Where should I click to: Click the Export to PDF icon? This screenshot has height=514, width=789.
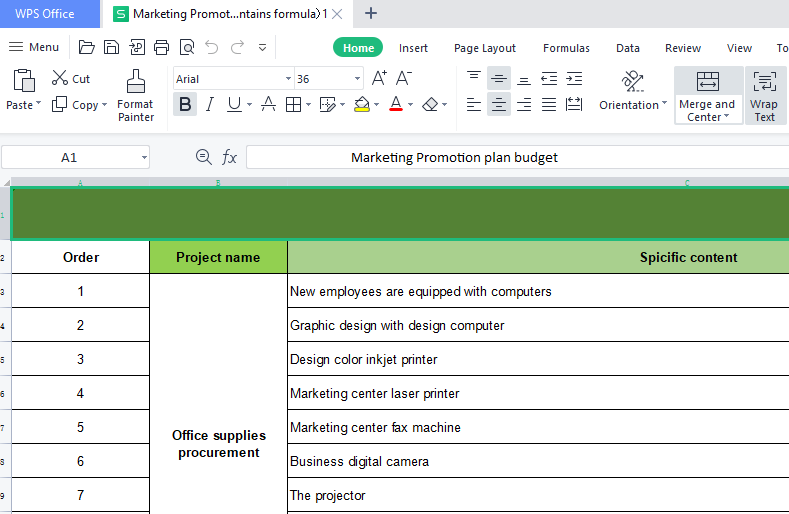coord(137,47)
